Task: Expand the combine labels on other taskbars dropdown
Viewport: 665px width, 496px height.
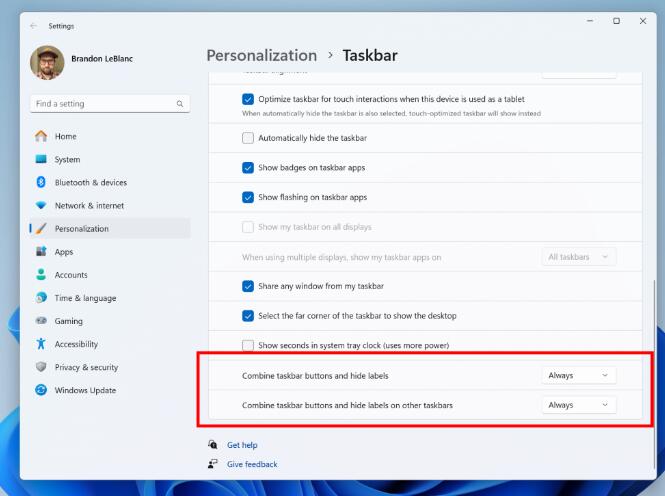Action: (x=578, y=405)
